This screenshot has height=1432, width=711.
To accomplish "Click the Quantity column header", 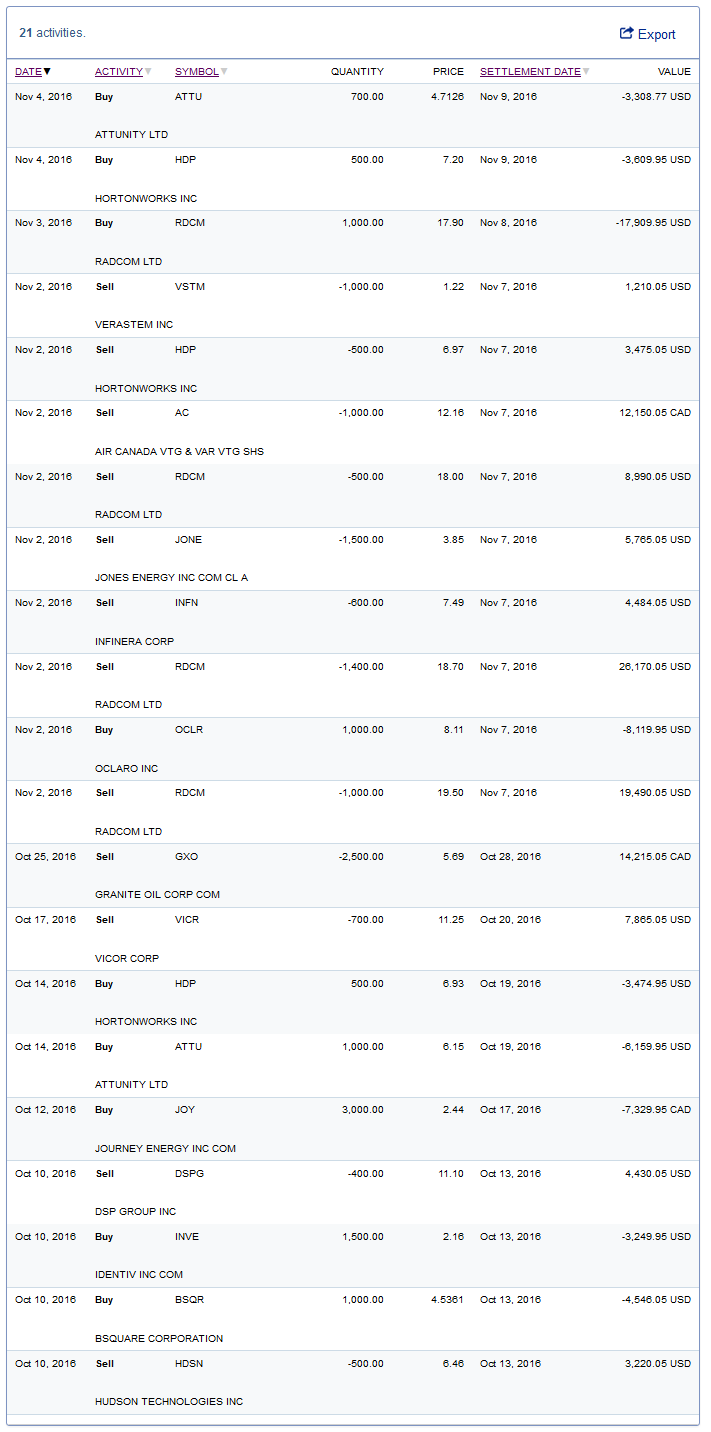I will pos(357,72).
